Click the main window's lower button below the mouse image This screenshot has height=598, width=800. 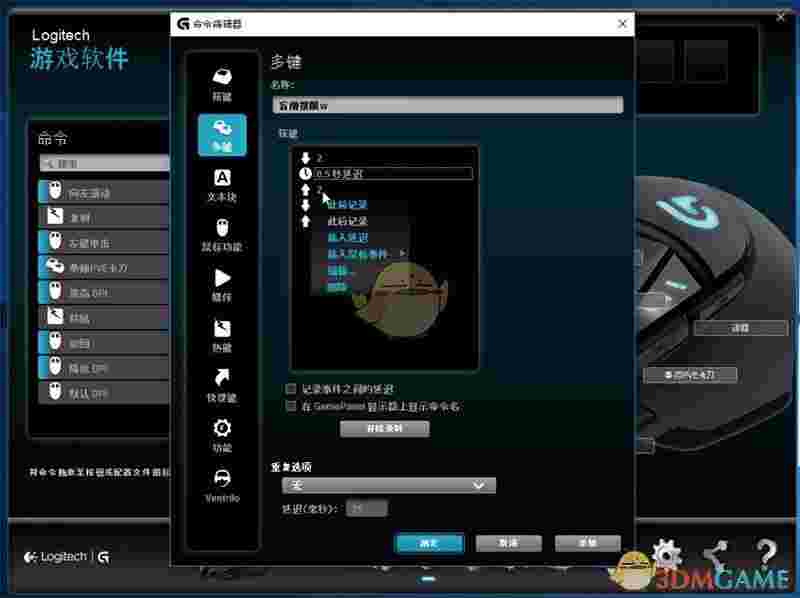pos(690,375)
